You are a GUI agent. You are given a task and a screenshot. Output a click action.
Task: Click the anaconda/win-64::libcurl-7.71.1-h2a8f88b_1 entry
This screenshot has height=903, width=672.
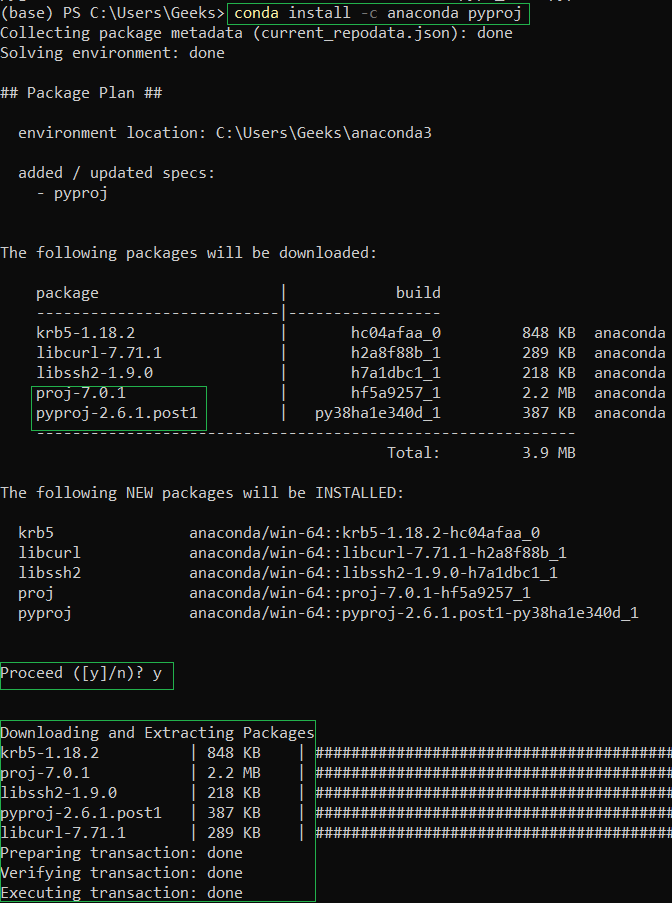pos(378,553)
